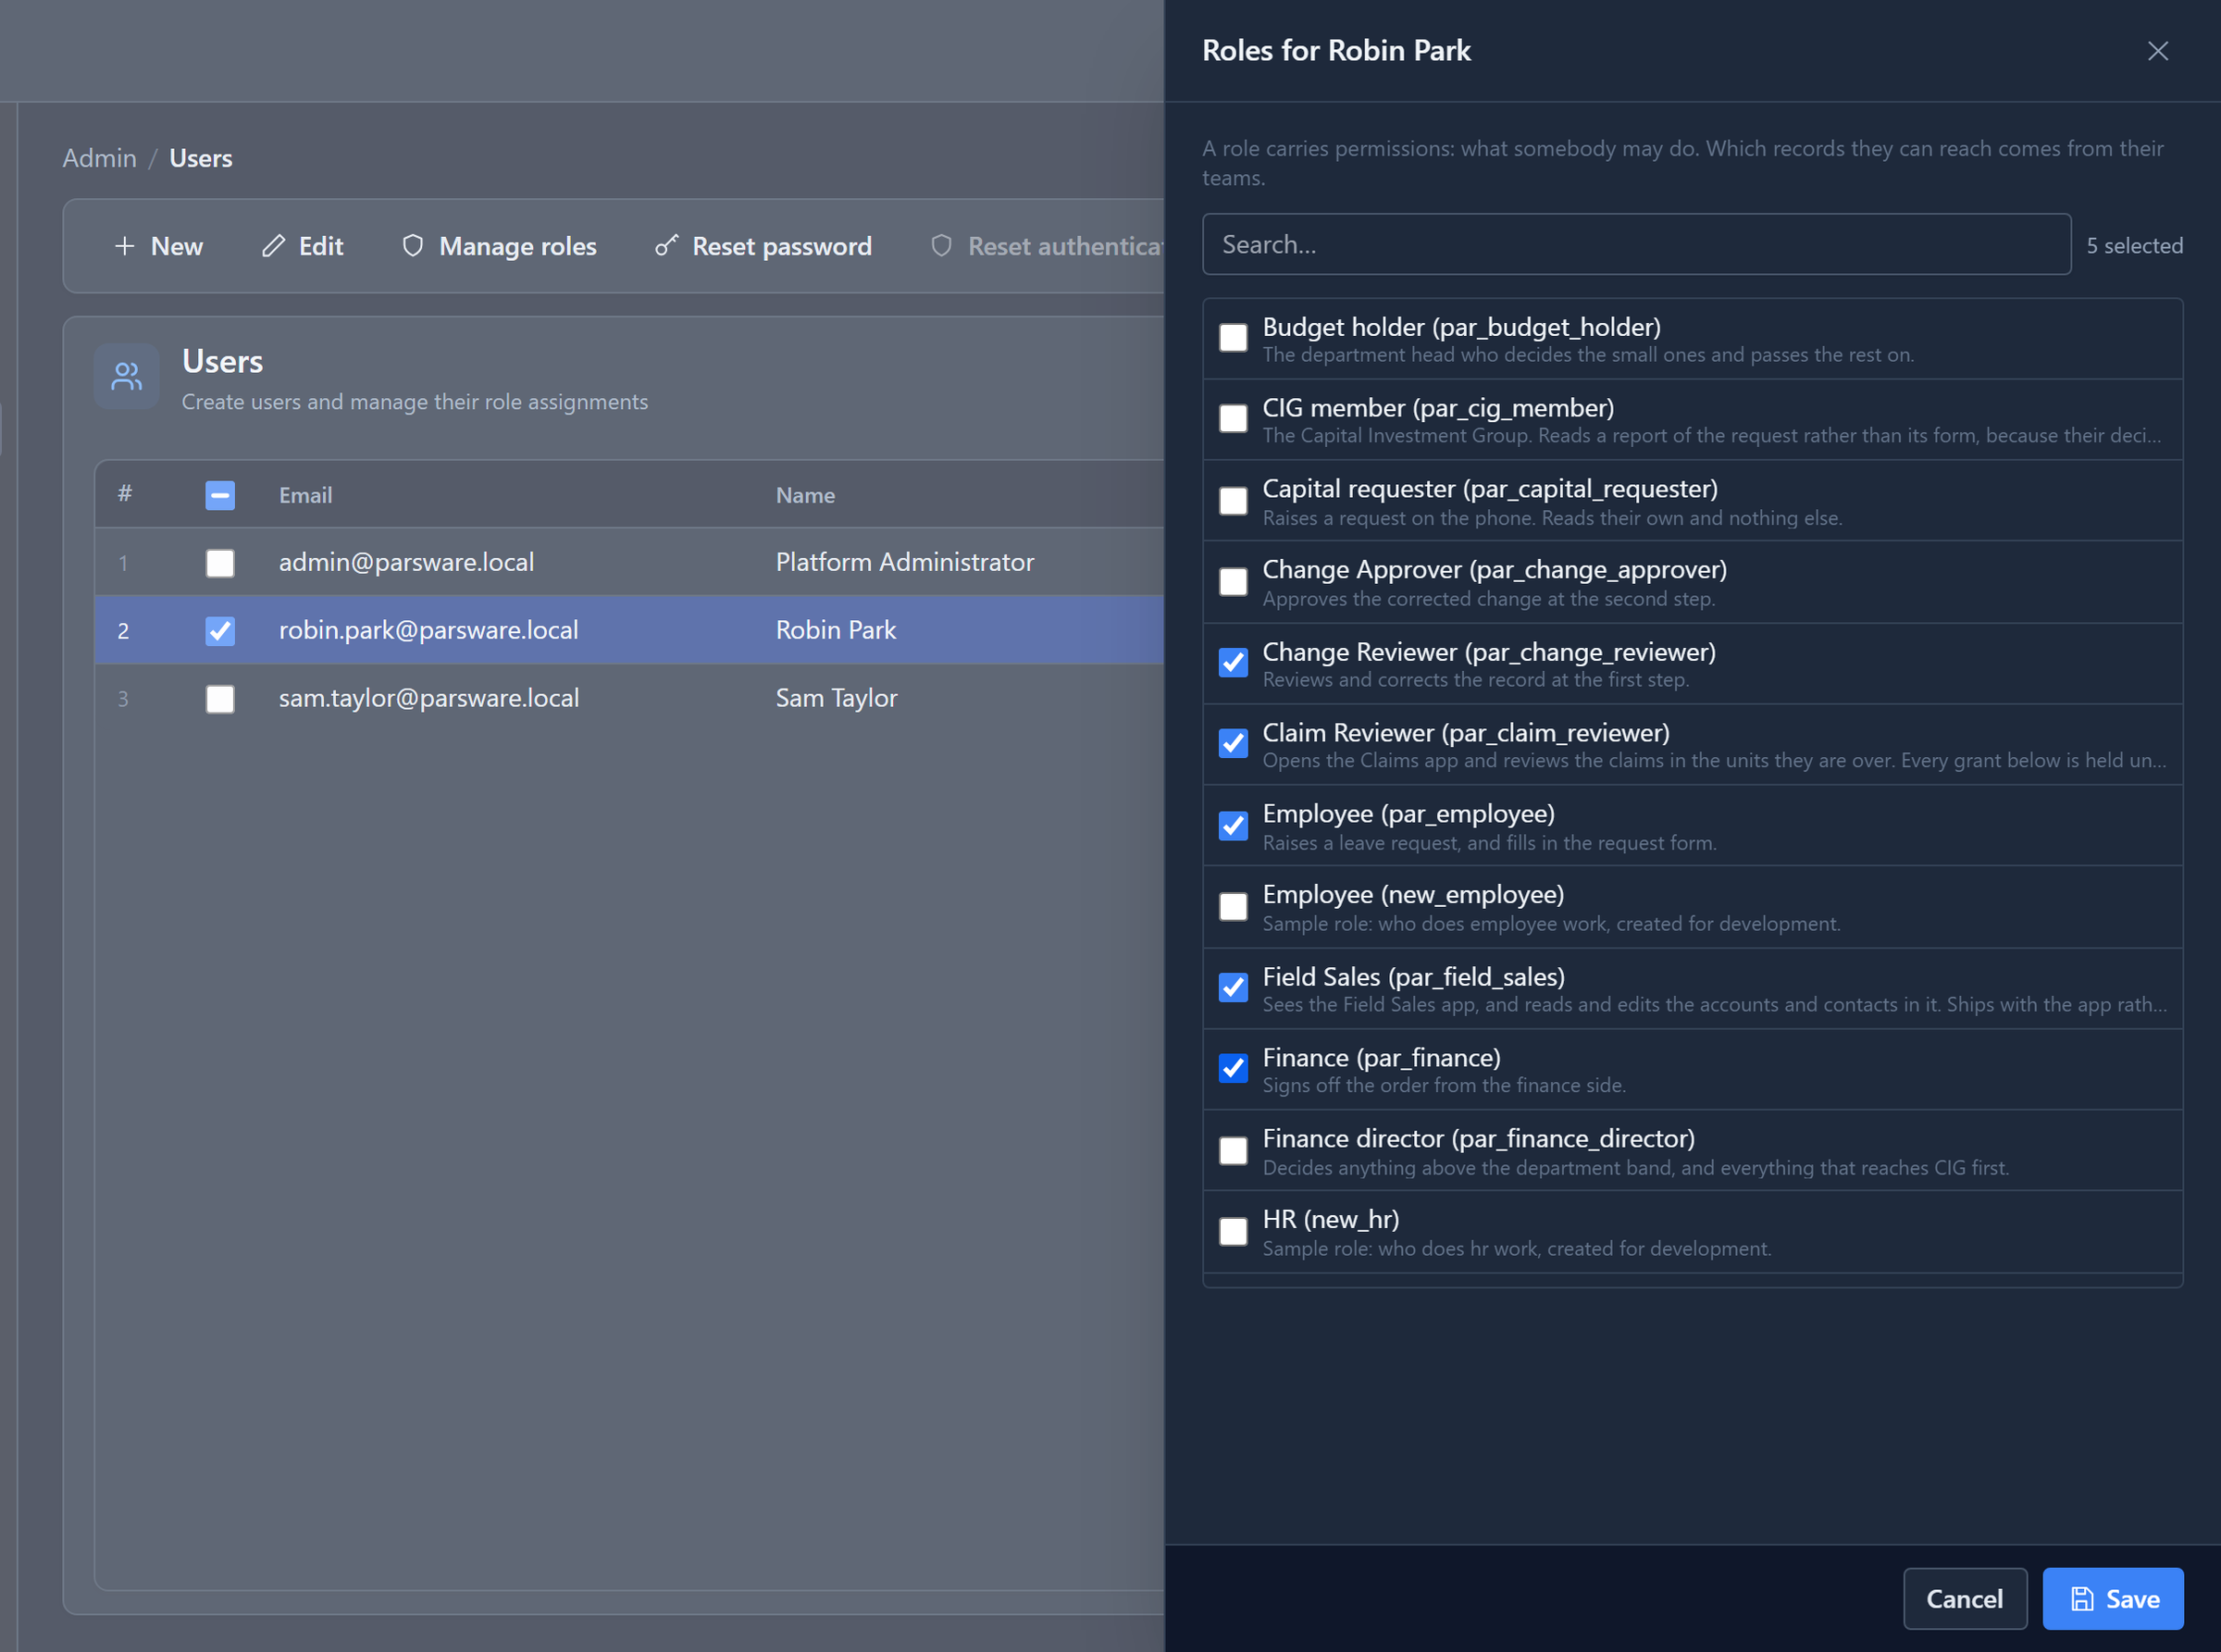Check the Budget holder role
2221x1652 pixels.
[x=1233, y=338]
